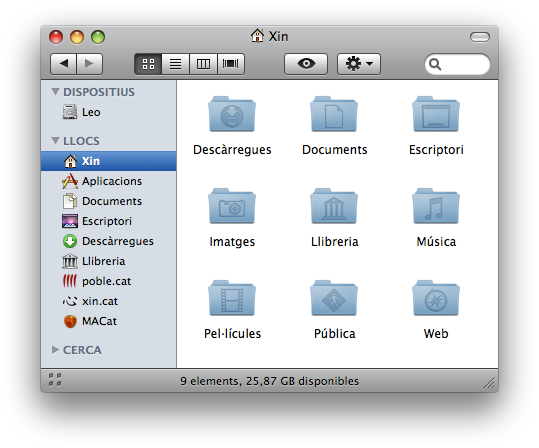Select the Documents folder icon

click(334, 114)
